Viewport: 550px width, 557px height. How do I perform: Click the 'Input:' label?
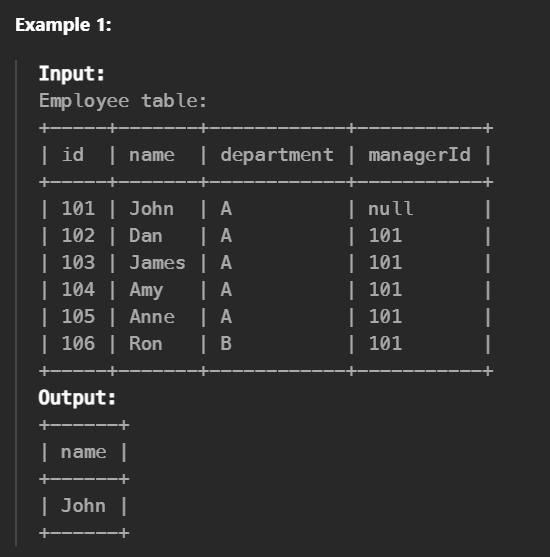71,74
